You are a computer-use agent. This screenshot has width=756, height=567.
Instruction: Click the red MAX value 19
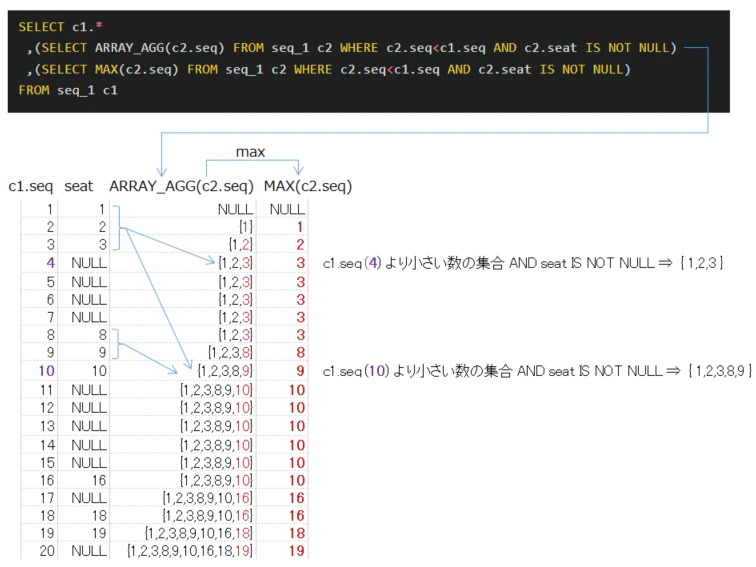(297, 551)
